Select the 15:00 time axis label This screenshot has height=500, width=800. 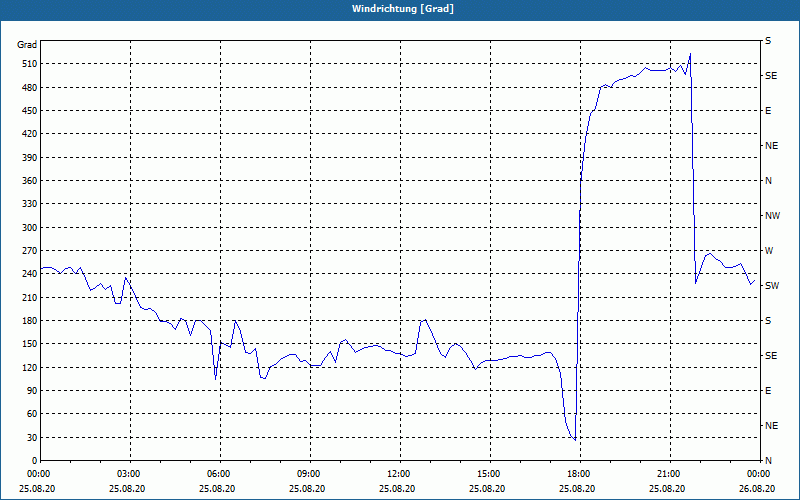(x=487, y=474)
